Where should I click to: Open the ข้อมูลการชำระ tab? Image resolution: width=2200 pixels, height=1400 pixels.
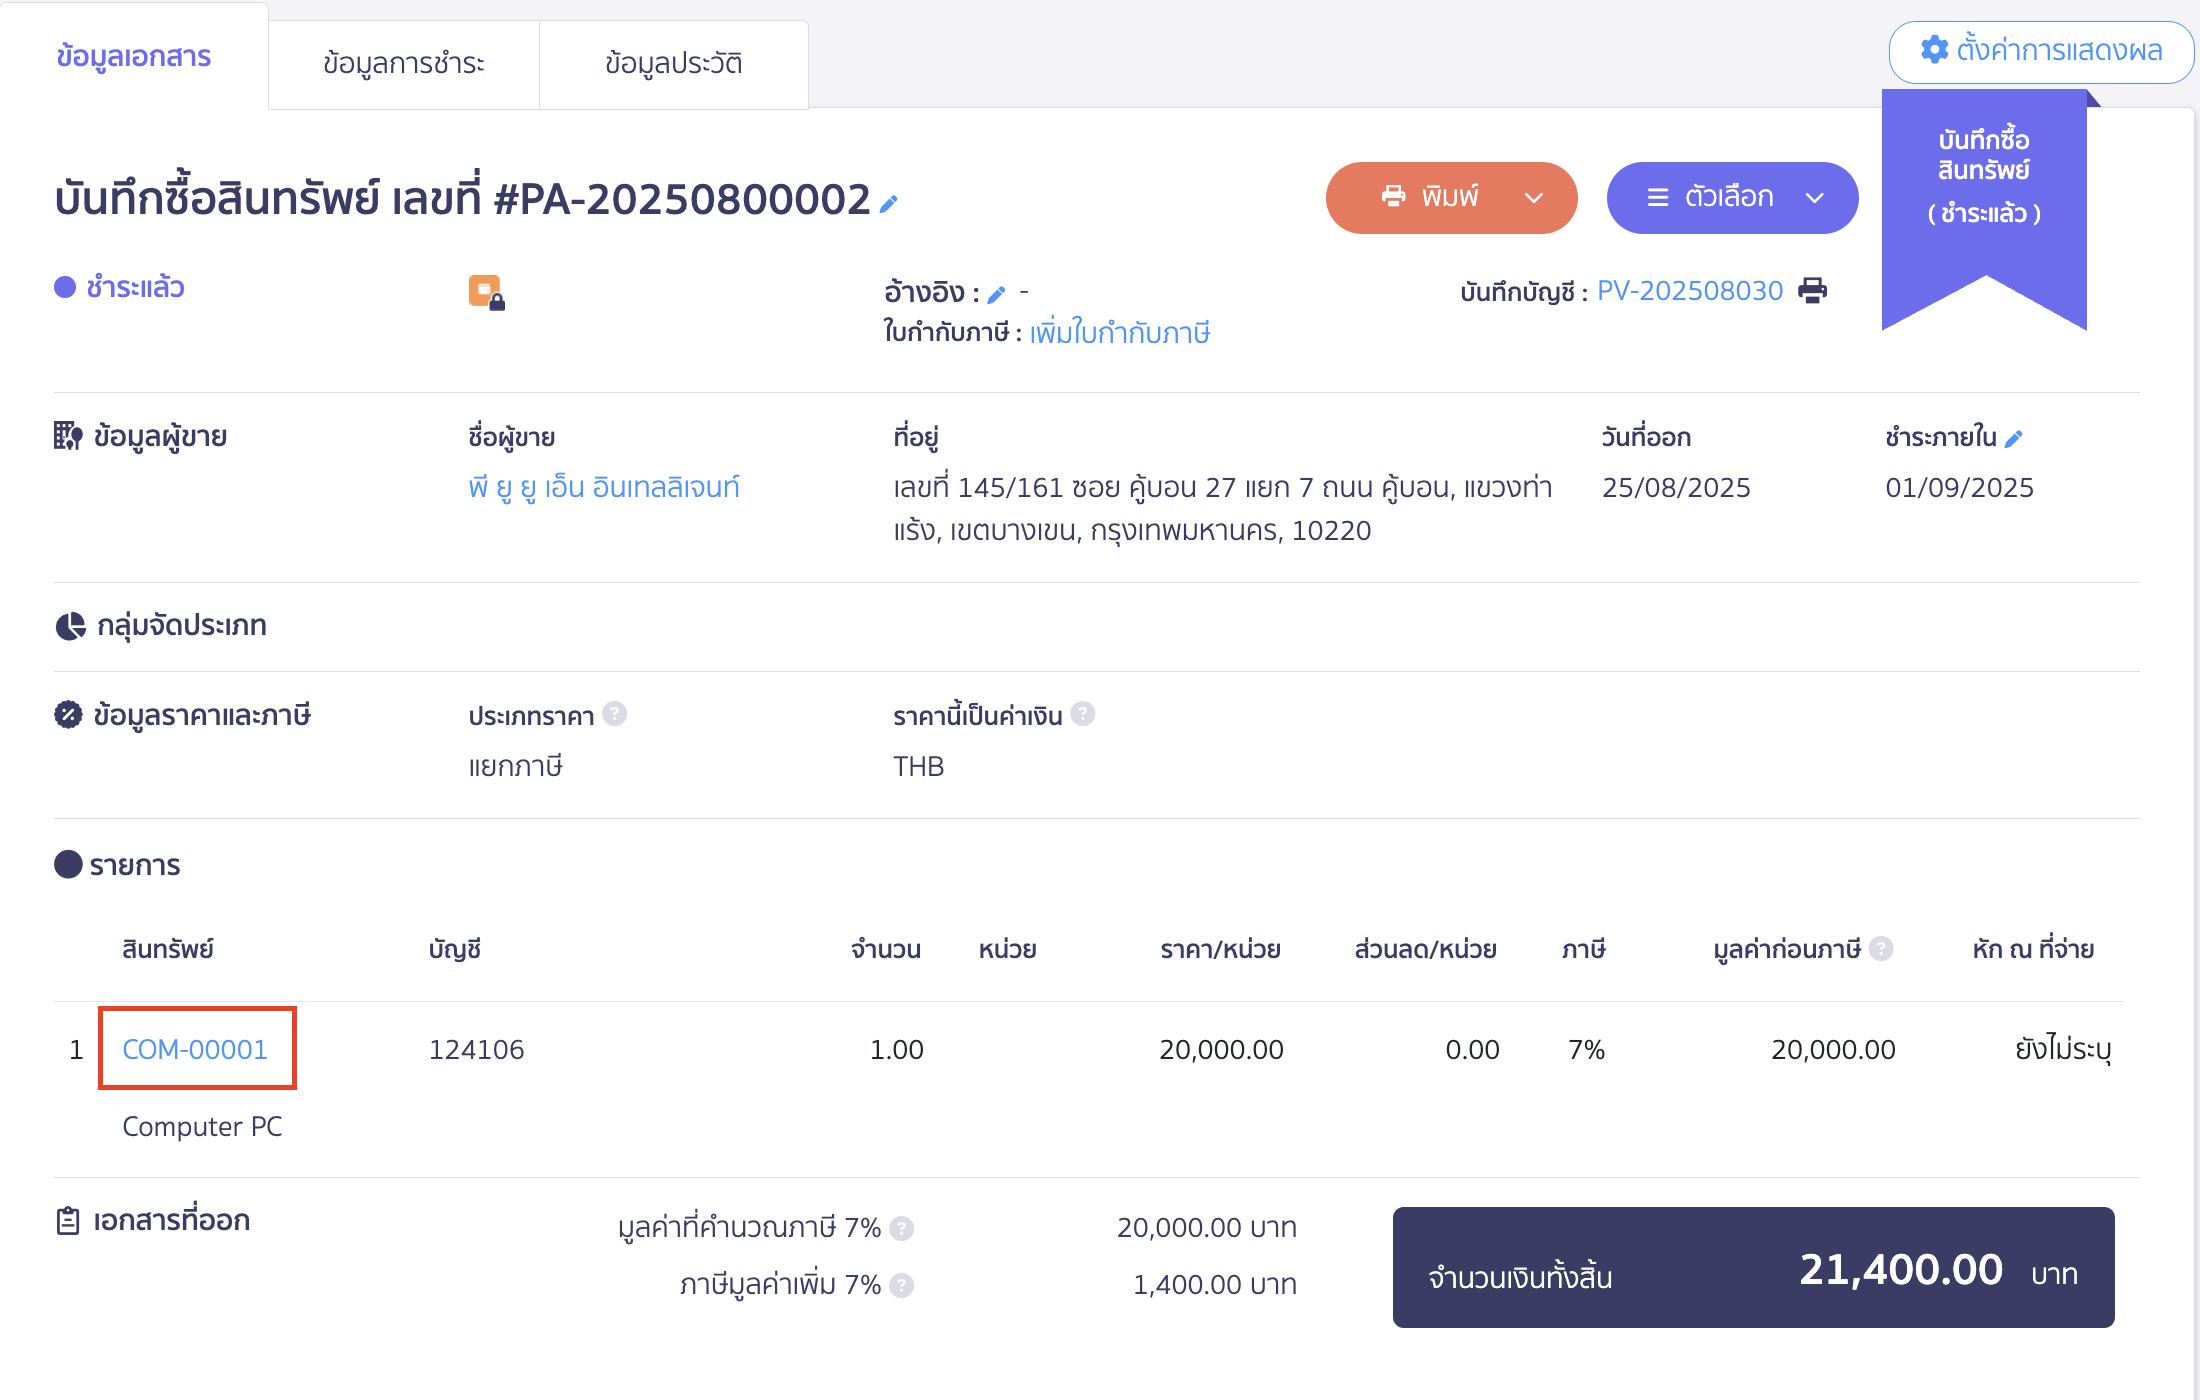(x=404, y=64)
